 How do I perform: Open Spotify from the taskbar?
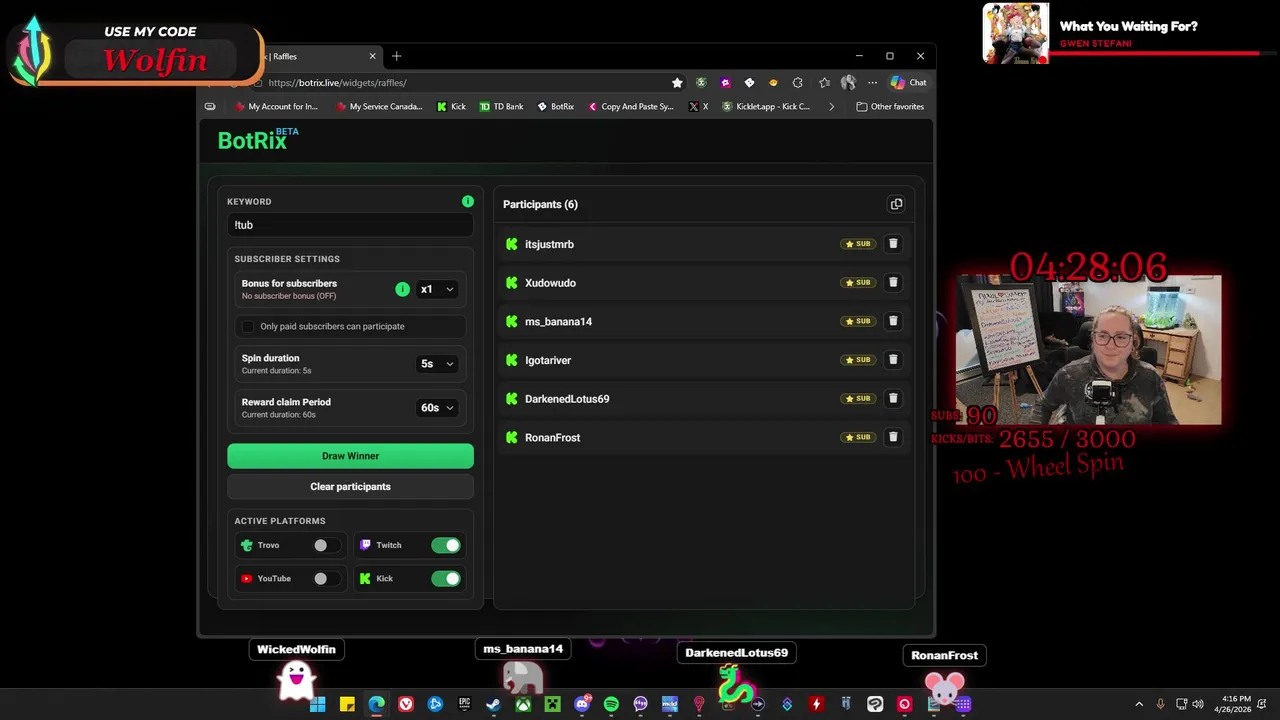pos(611,704)
